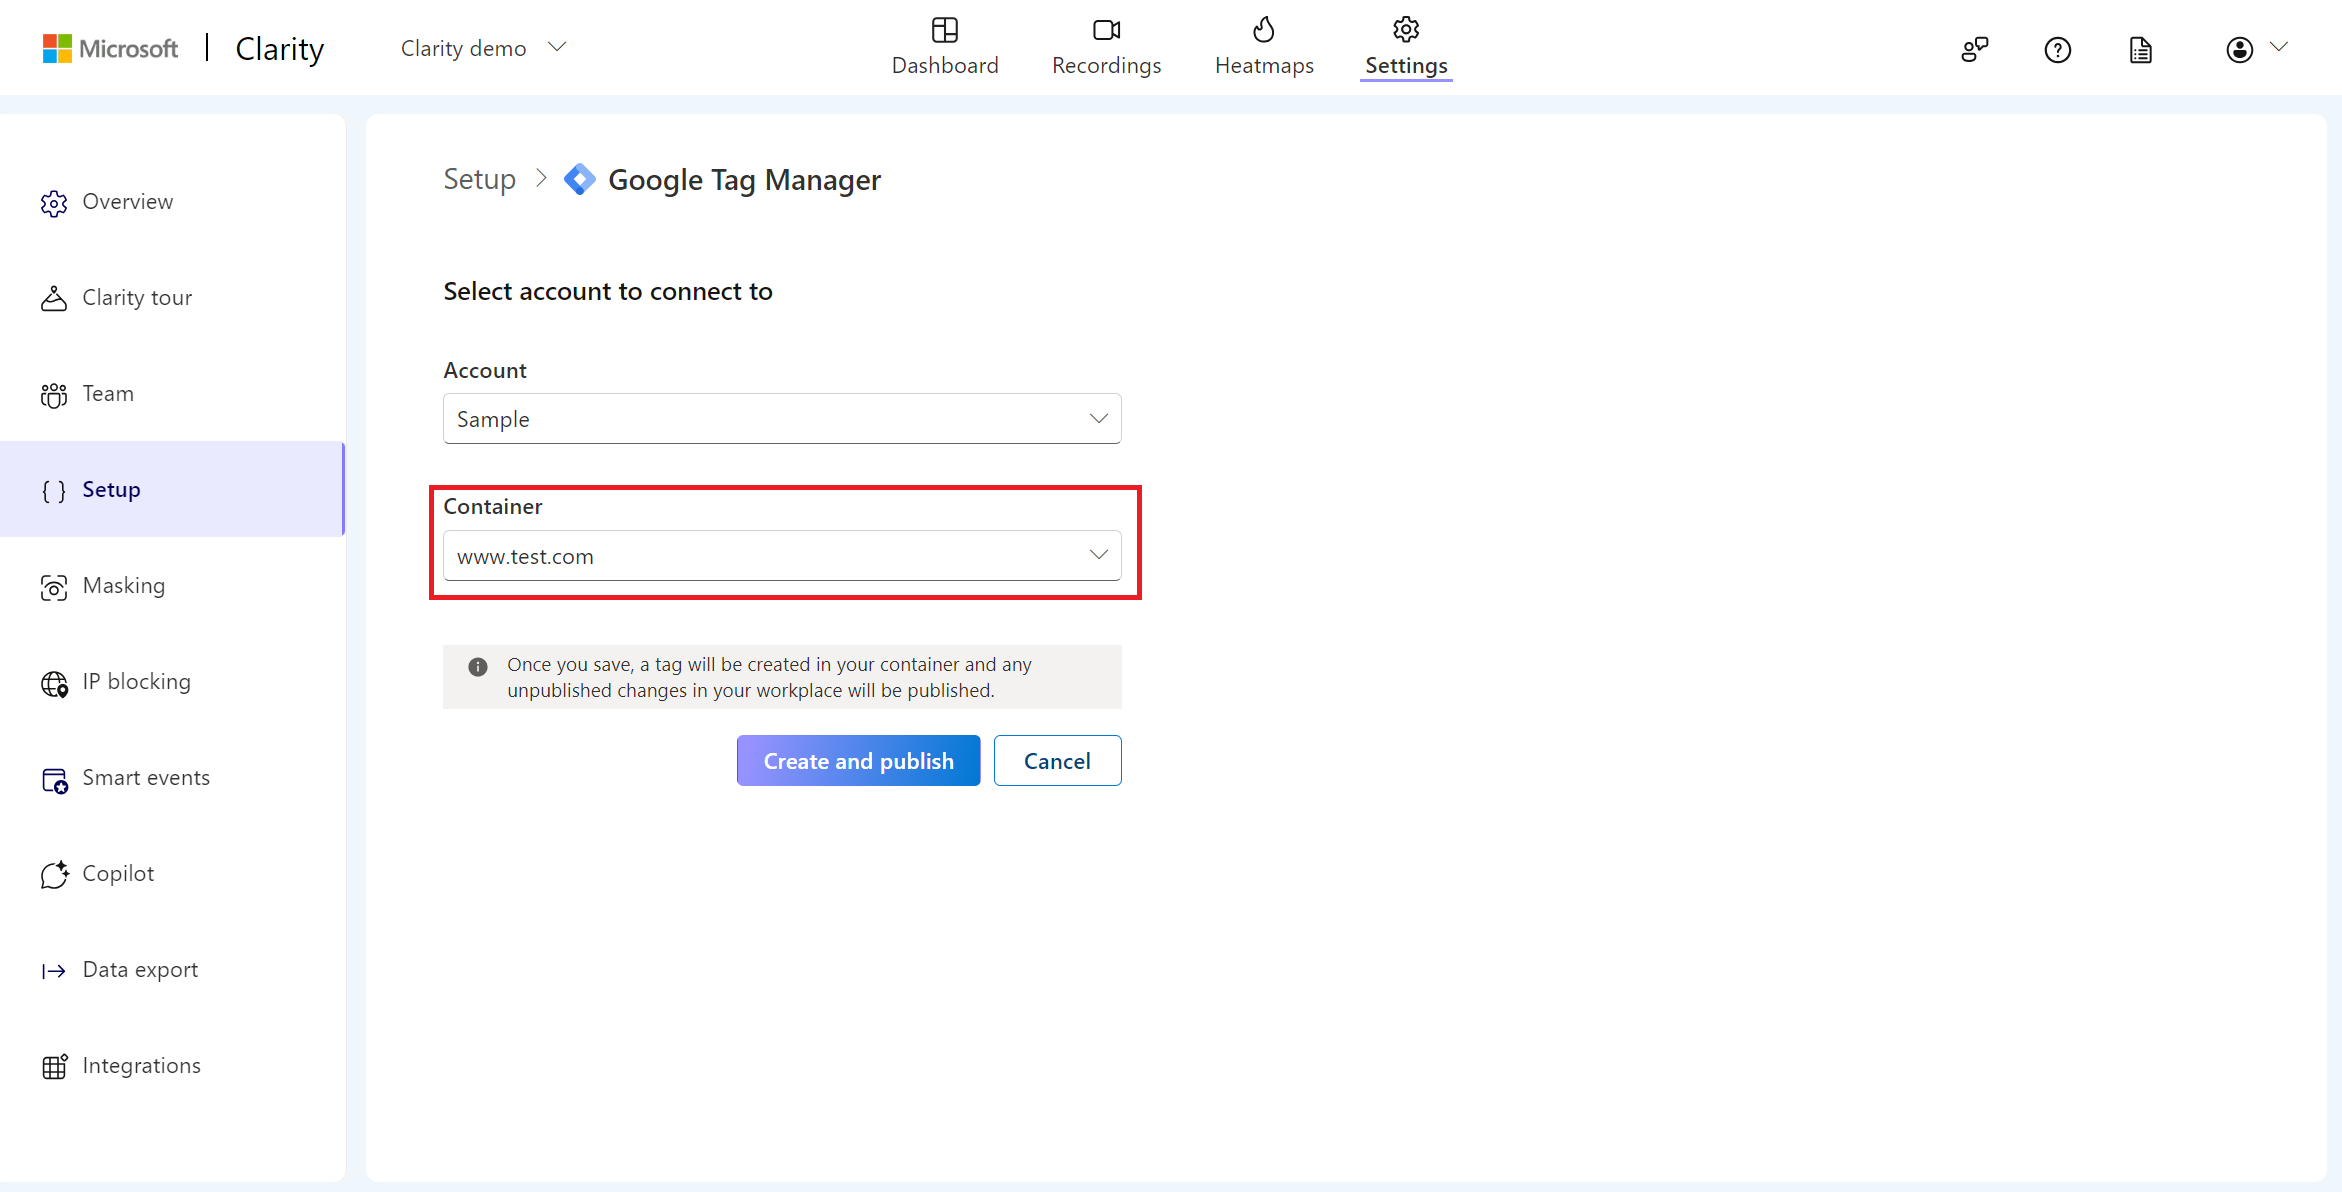Click the Recordings camera icon
Screen dimensions: 2342x1192
click(x=1106, y=30)
